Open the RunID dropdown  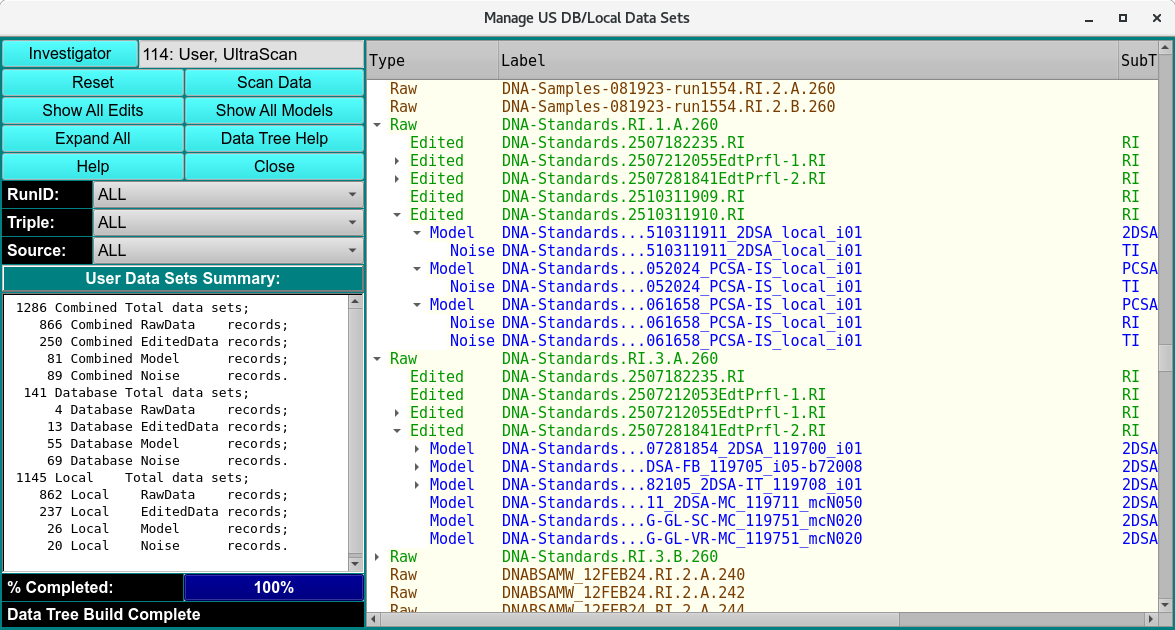[228, 194]
